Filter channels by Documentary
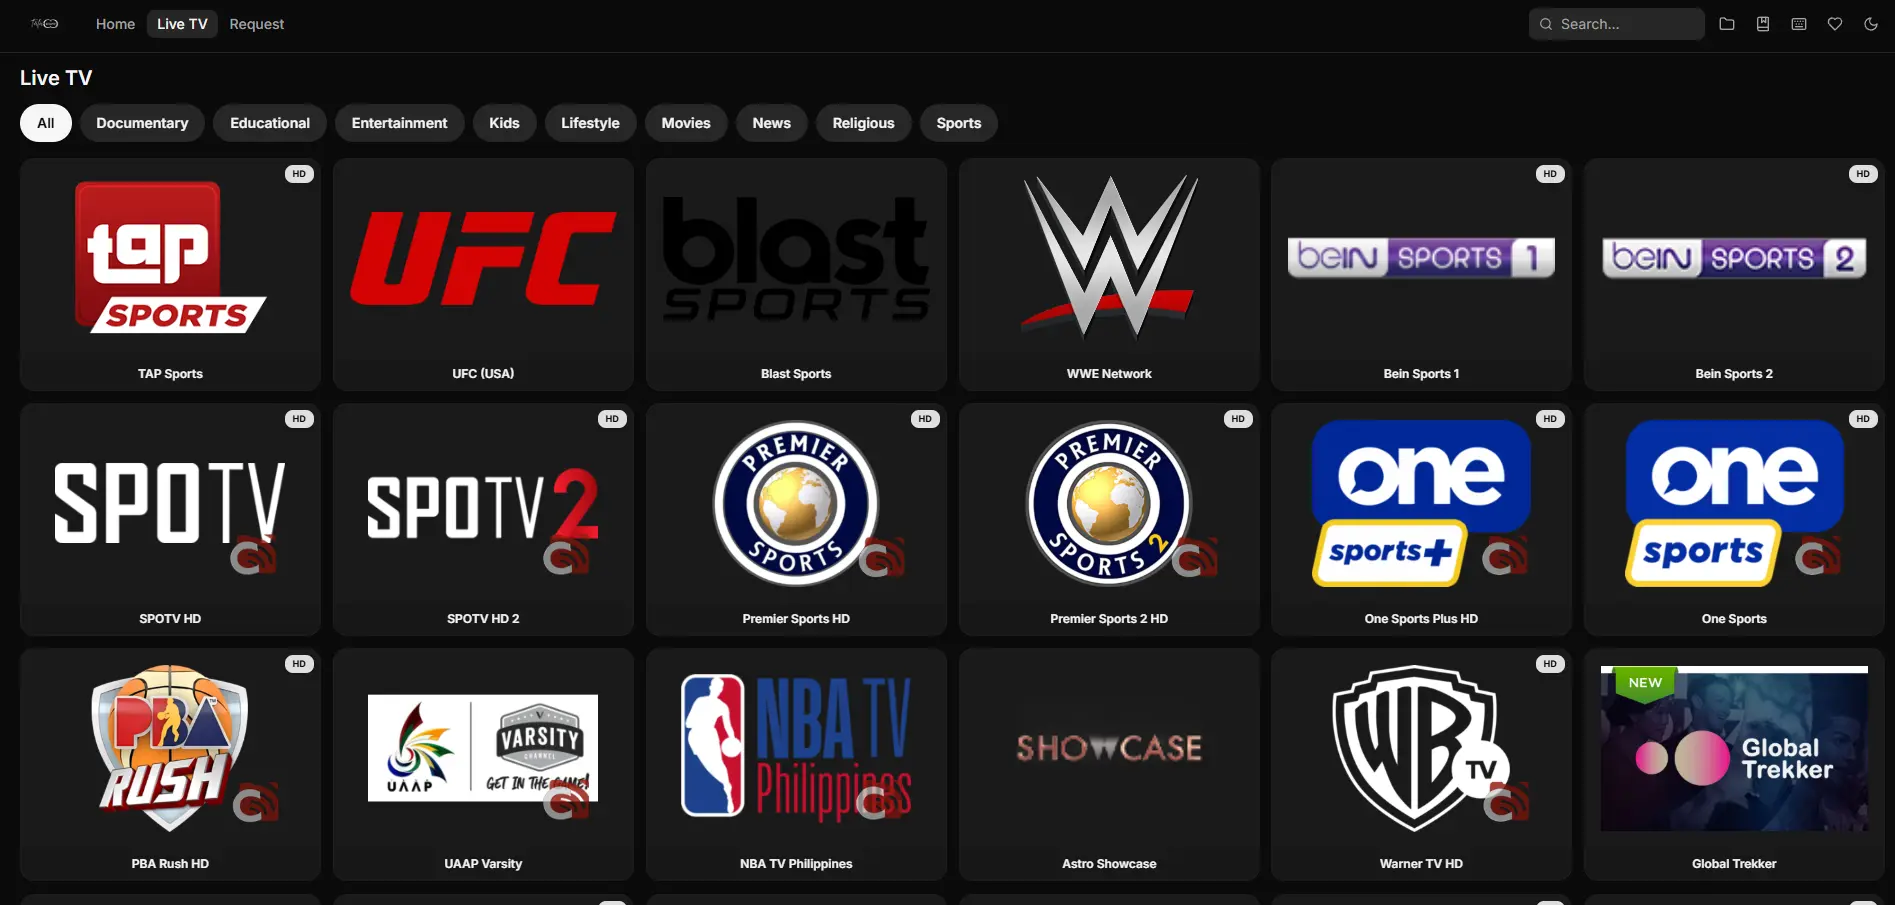This screenshot has height=905, width=1895. (x=142, y=123)
